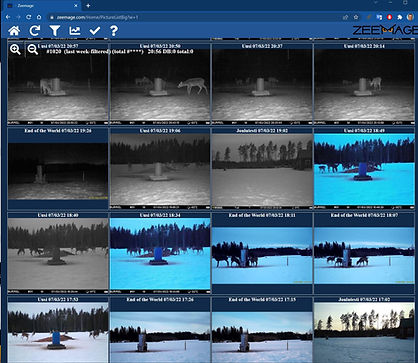The width and height of the screenshot is (418, 363).
Task: Open the Uusi 20:50 thumbnail with walking deer
Action: tap(160, 86)
